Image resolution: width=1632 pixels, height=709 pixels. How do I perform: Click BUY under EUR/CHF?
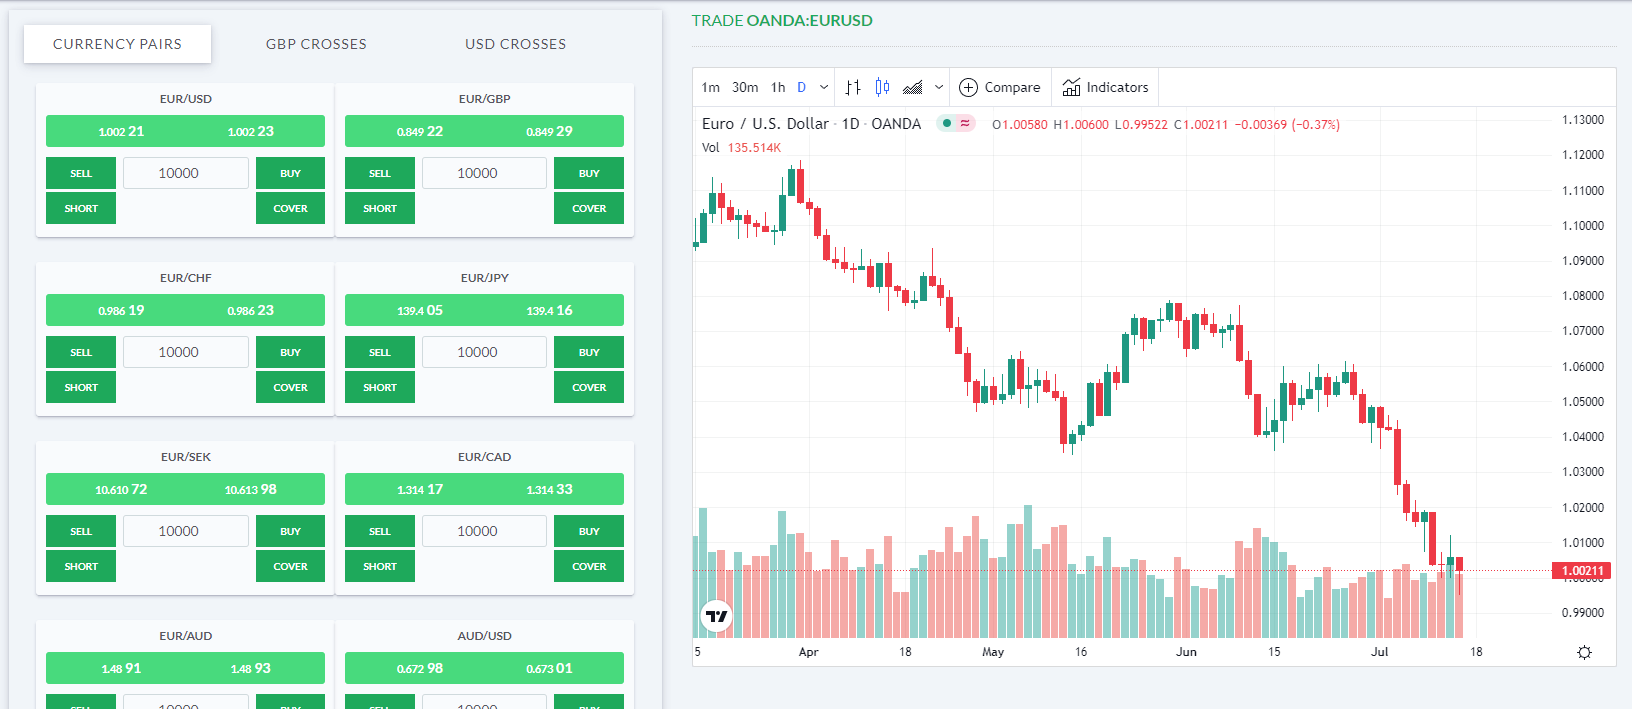click(x=290, y=352)
